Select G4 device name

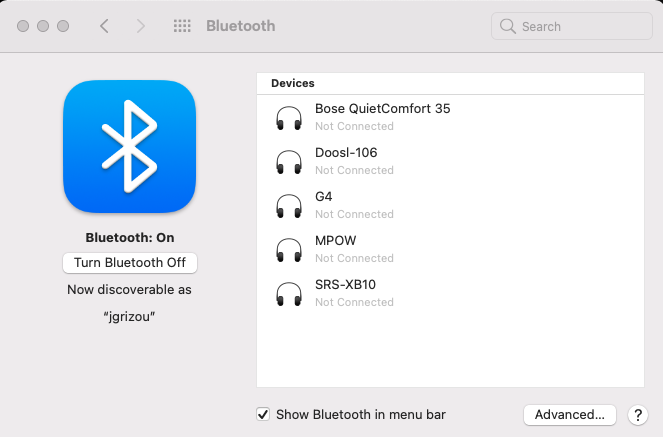[323, 197]
